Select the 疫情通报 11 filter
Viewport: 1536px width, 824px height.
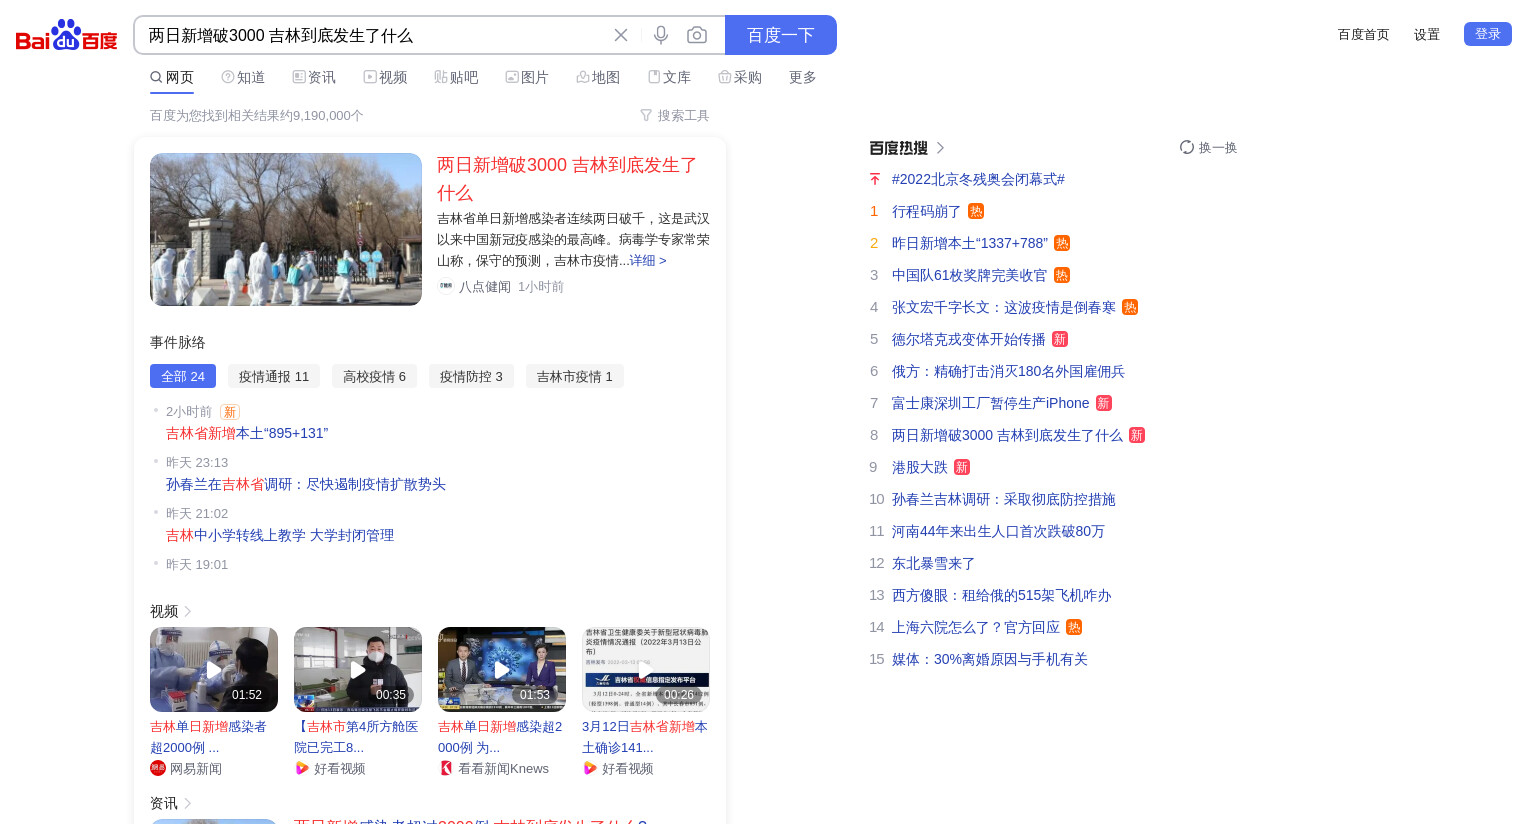coord(274,376)
